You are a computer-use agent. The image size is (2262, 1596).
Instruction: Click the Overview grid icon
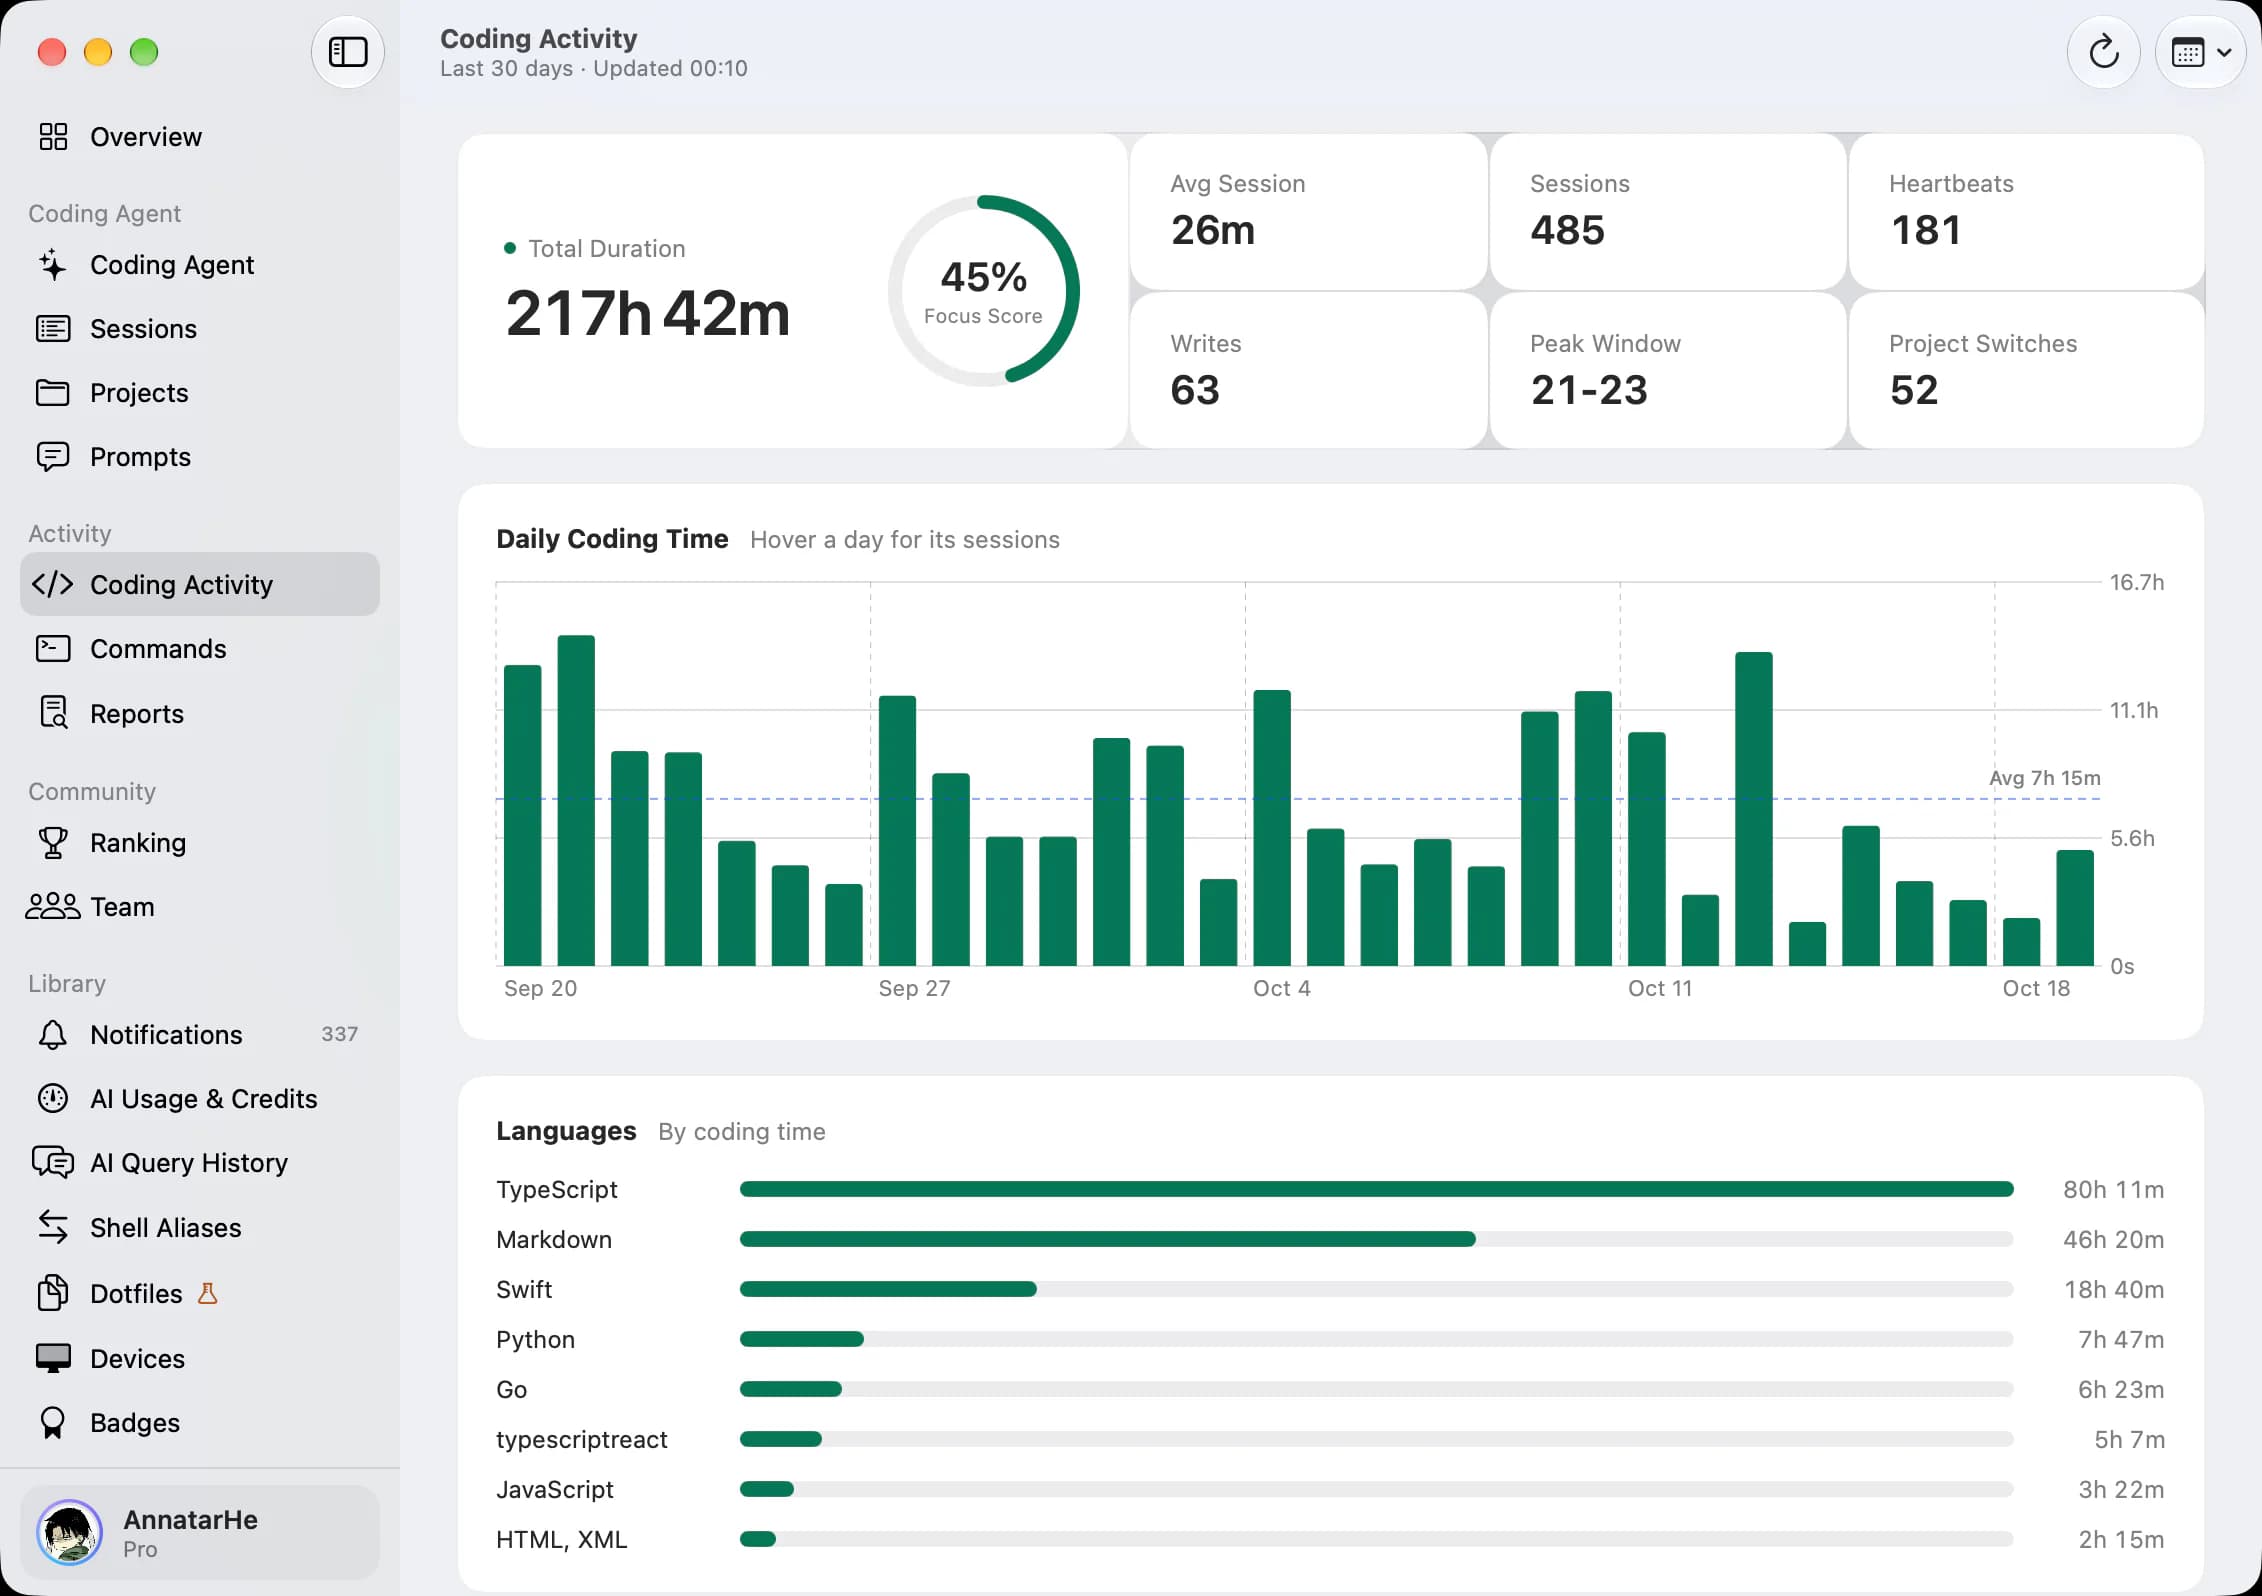click(53, 136)
